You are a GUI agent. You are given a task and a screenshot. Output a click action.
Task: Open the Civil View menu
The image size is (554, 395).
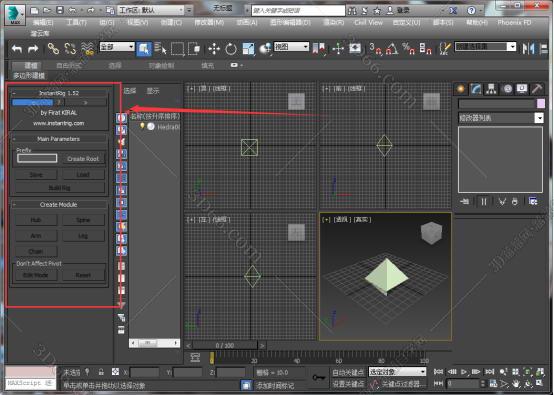click(369, 23)
